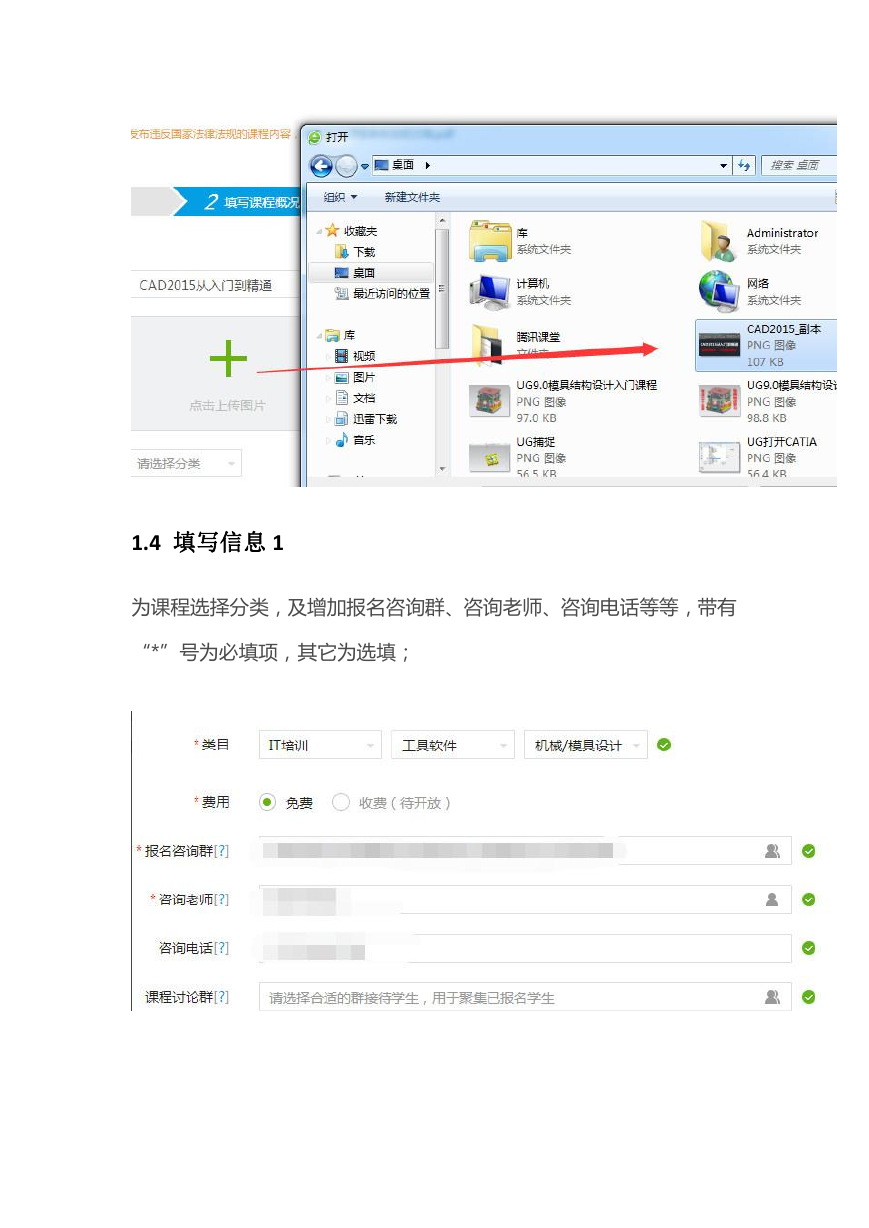Select the 库 system folder icon
The height and width of the screenshot is (1228, 869).
[490, 241]
